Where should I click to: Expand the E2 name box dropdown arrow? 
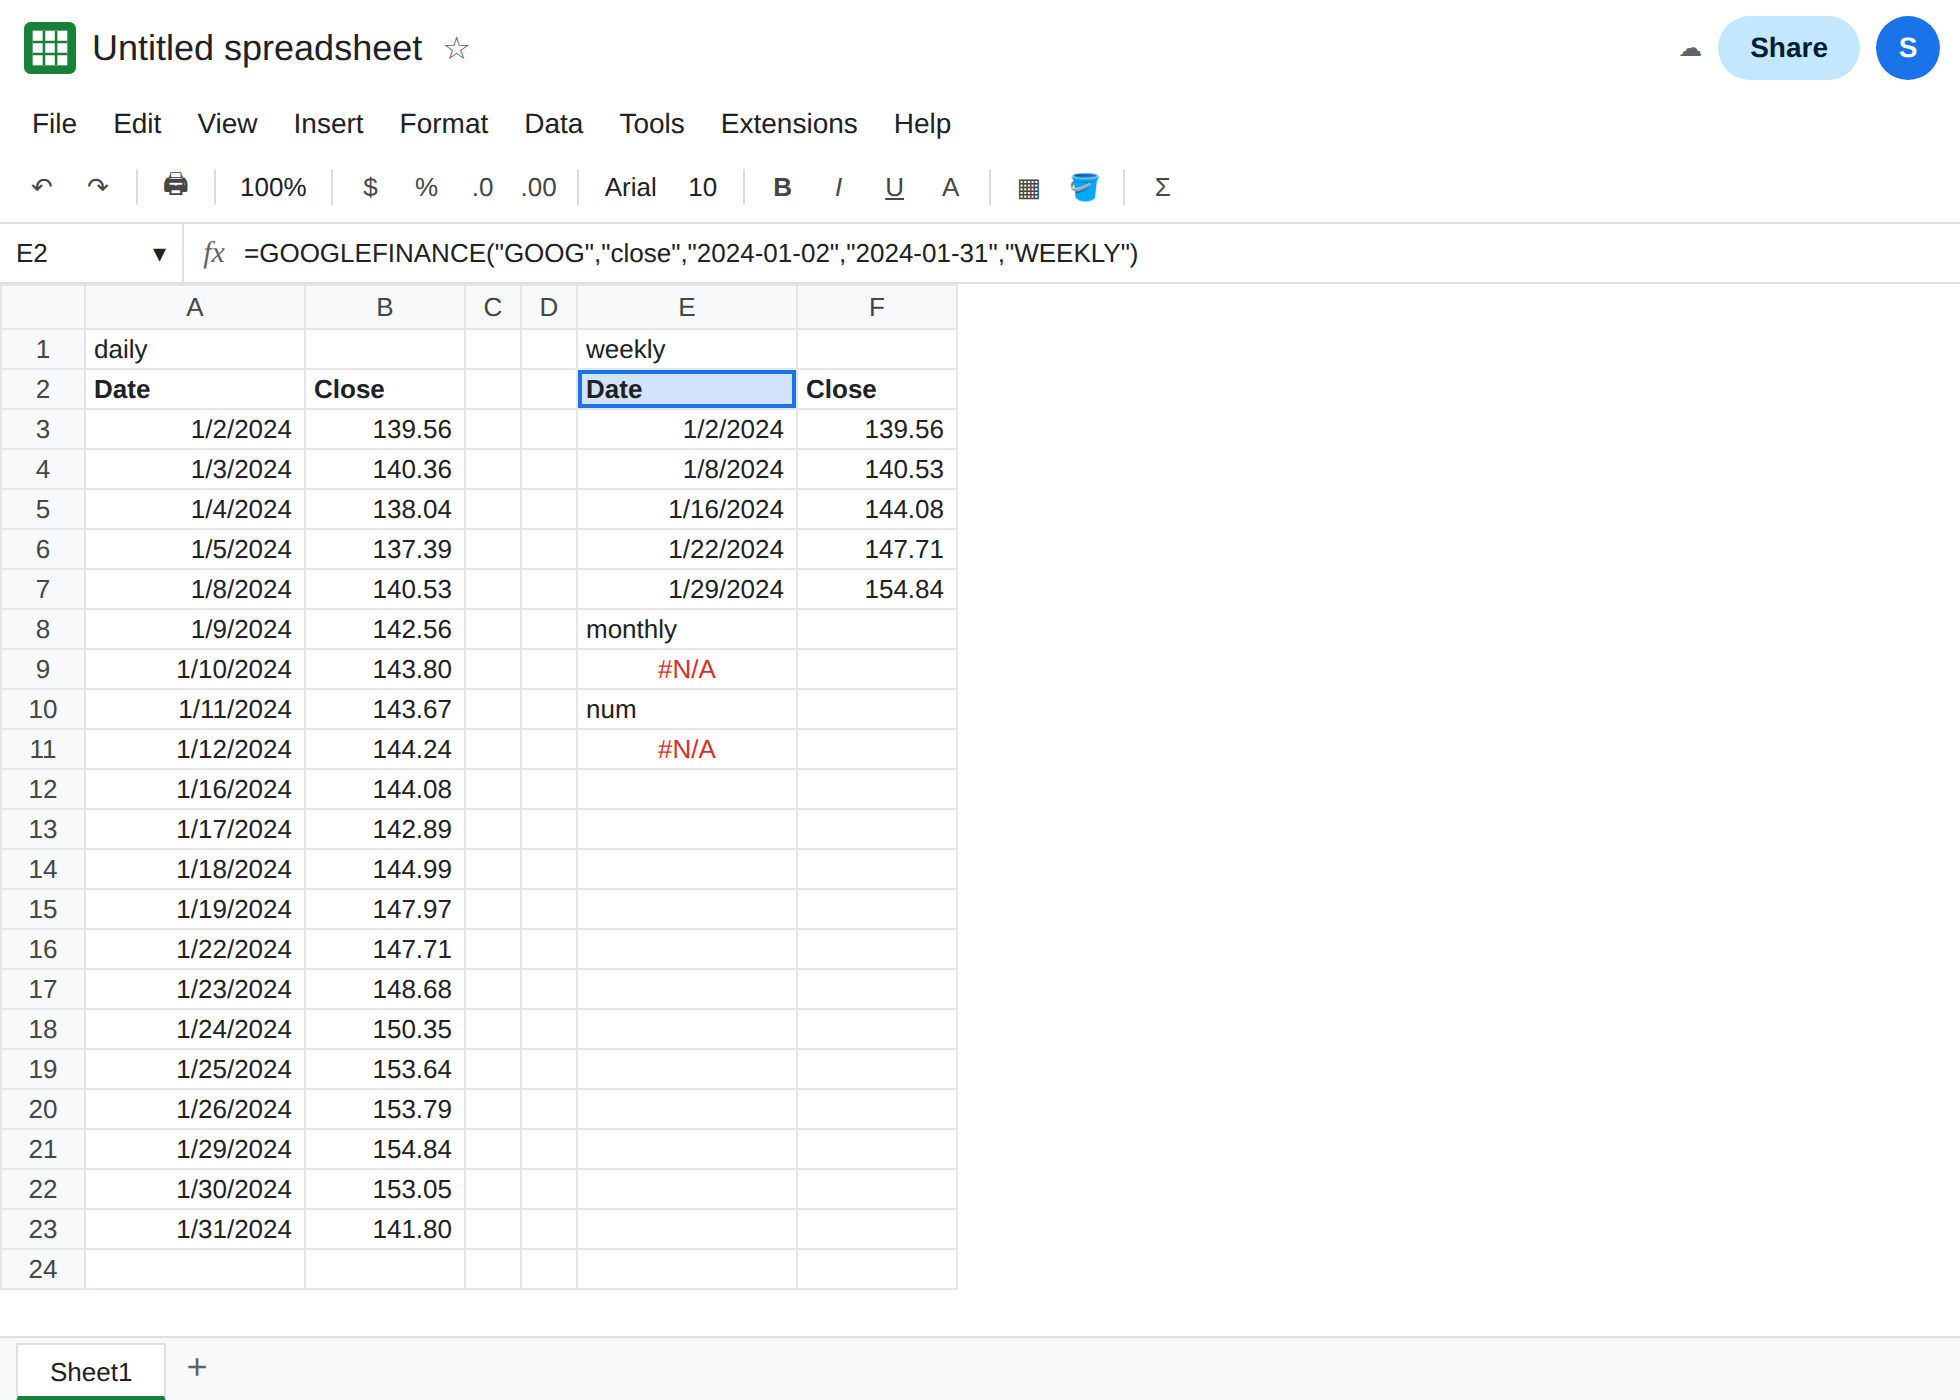[x=159, y=254]
